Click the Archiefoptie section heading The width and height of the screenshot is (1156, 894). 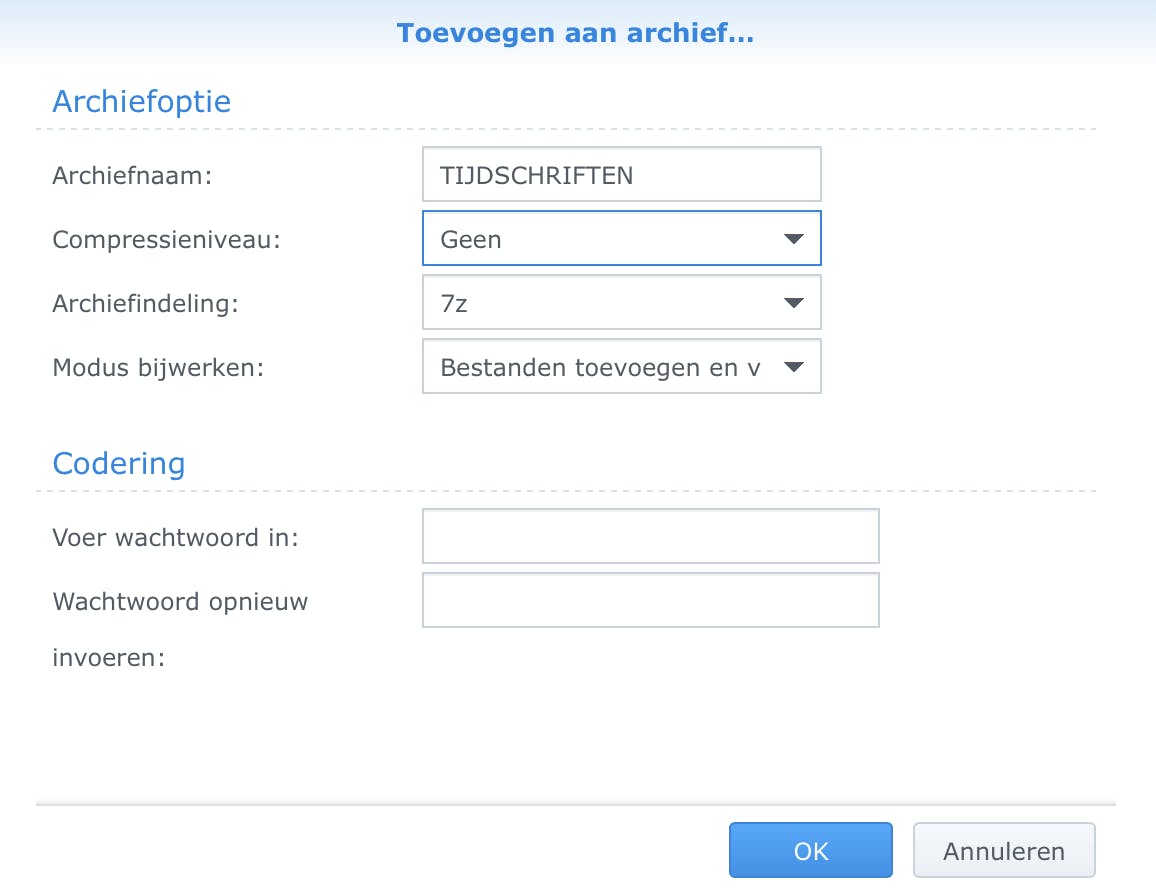[141, 101]
